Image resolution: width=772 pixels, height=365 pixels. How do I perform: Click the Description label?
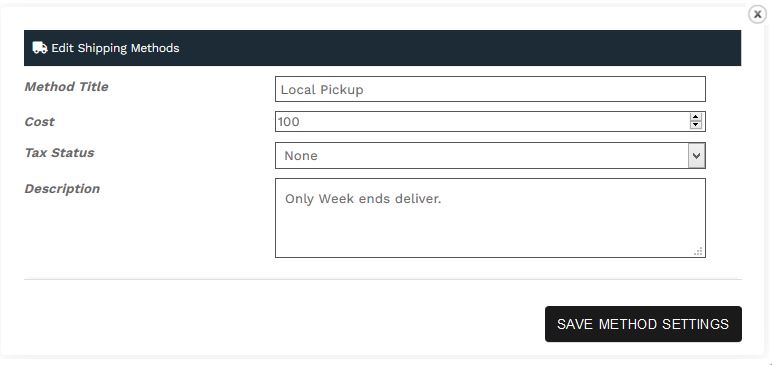tap(62, 189)
